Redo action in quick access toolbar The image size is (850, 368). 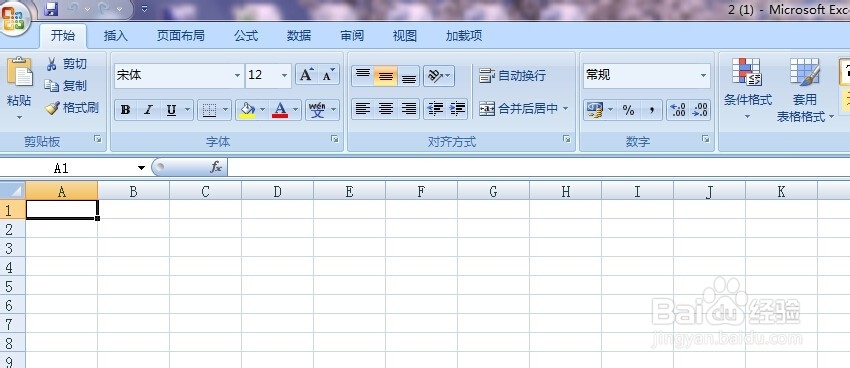click(105, 9)
